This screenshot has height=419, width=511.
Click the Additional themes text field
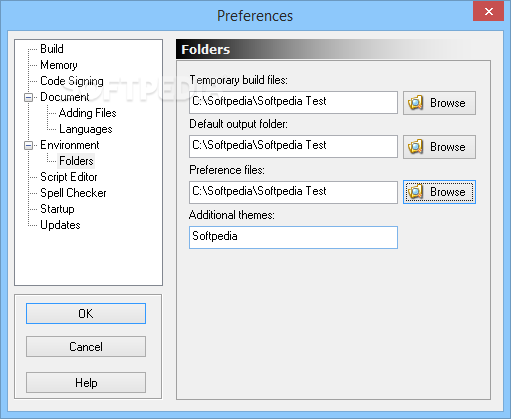293,237
